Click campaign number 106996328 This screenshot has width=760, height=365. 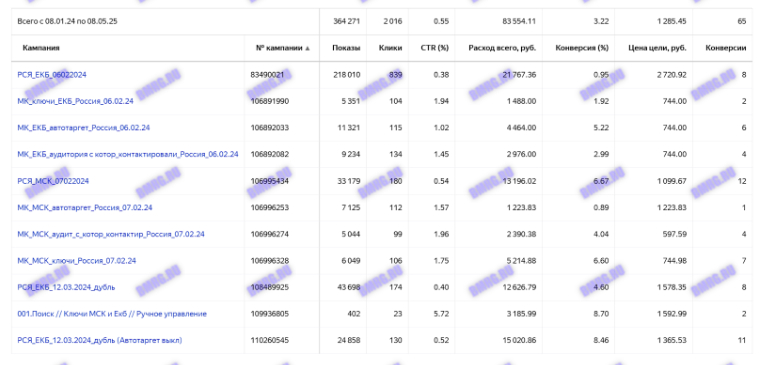pos(269,261)
